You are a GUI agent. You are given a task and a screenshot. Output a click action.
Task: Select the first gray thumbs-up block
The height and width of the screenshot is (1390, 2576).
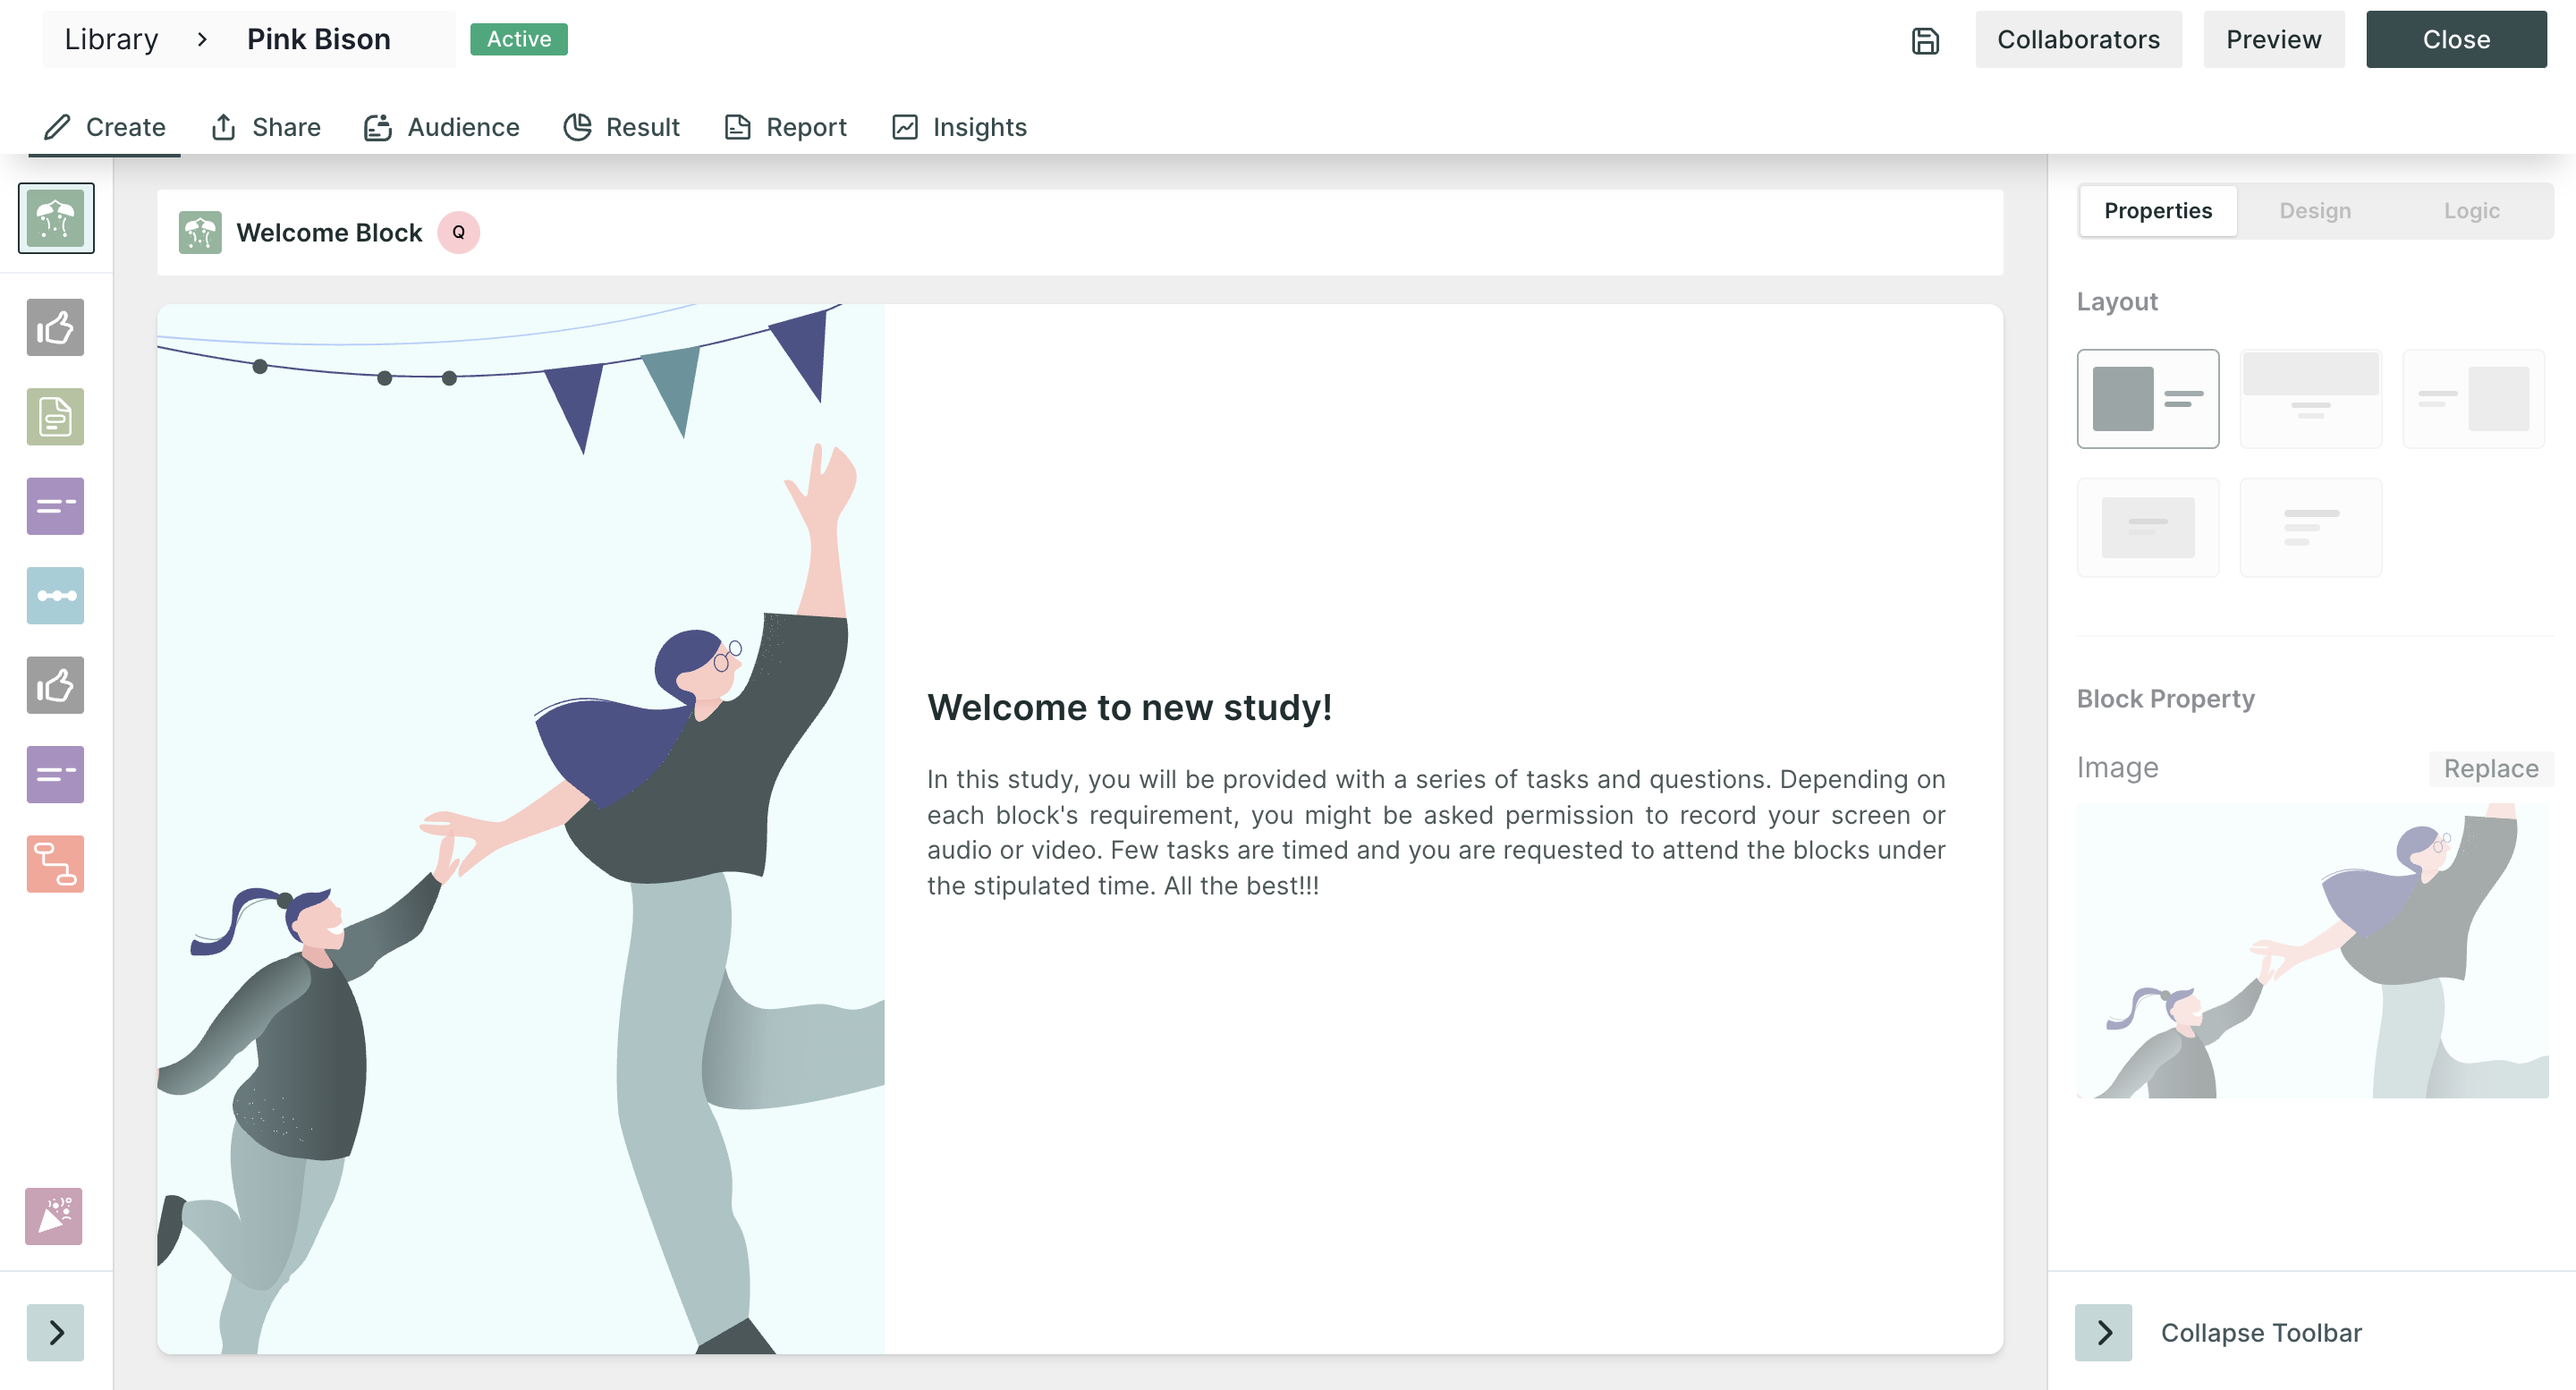point(55,327)
